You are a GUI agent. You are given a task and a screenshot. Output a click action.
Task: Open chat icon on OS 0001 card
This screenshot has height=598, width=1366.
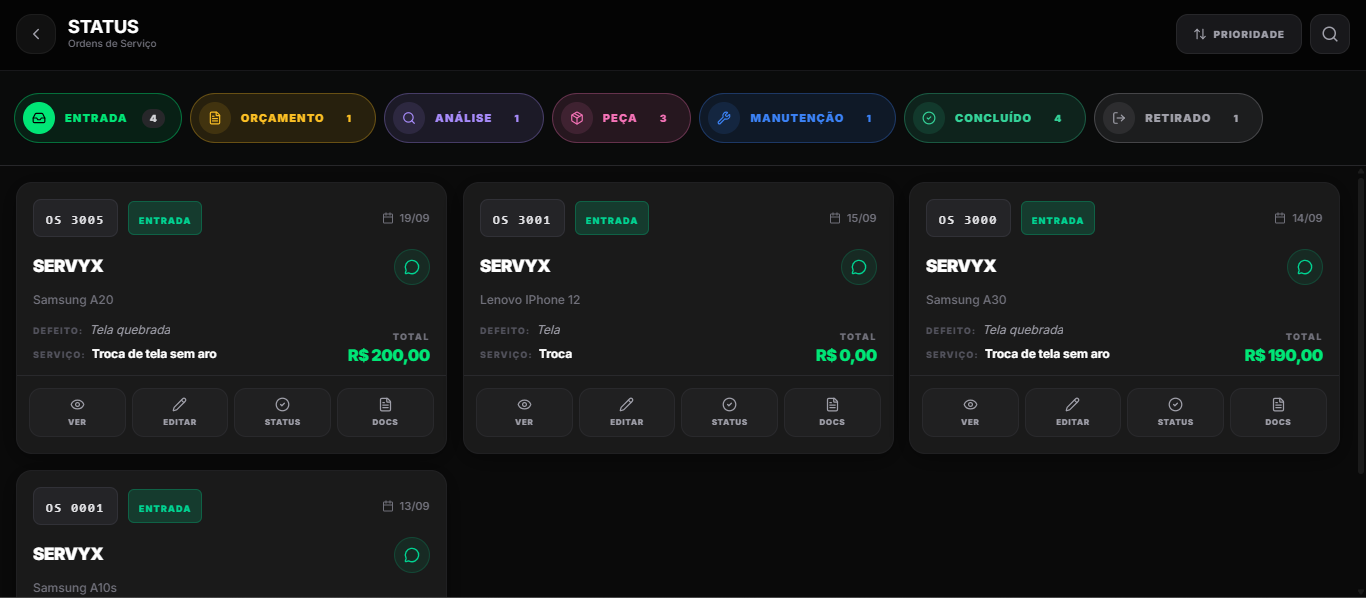tap(412, 555)
